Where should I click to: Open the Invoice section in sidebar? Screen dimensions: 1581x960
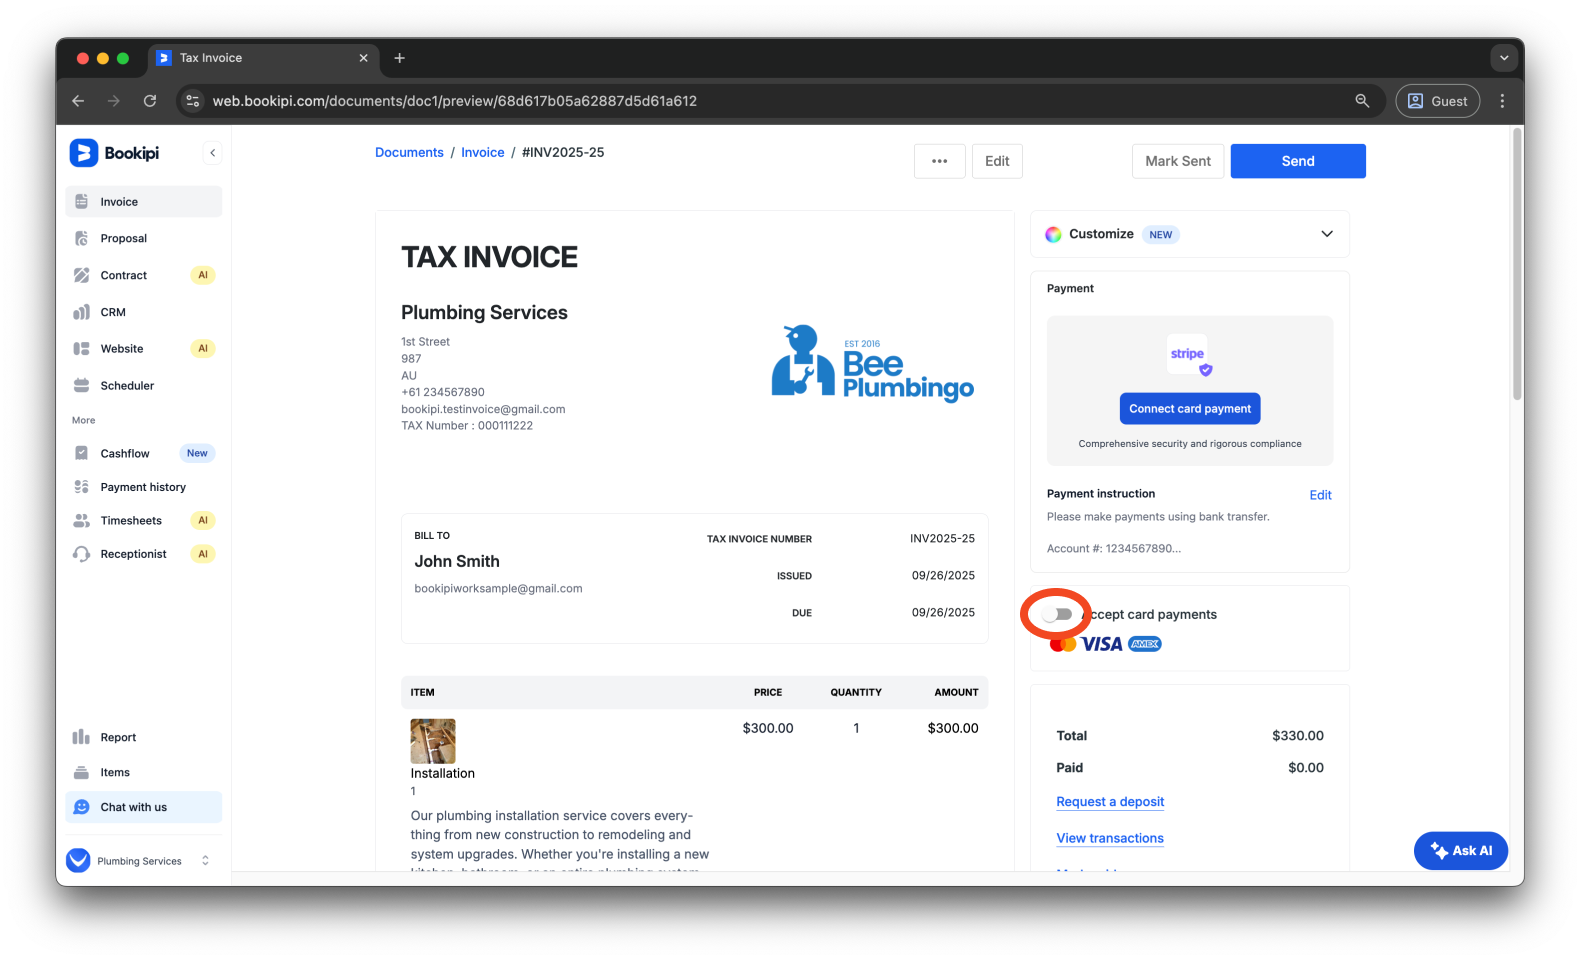click(144, 202)
